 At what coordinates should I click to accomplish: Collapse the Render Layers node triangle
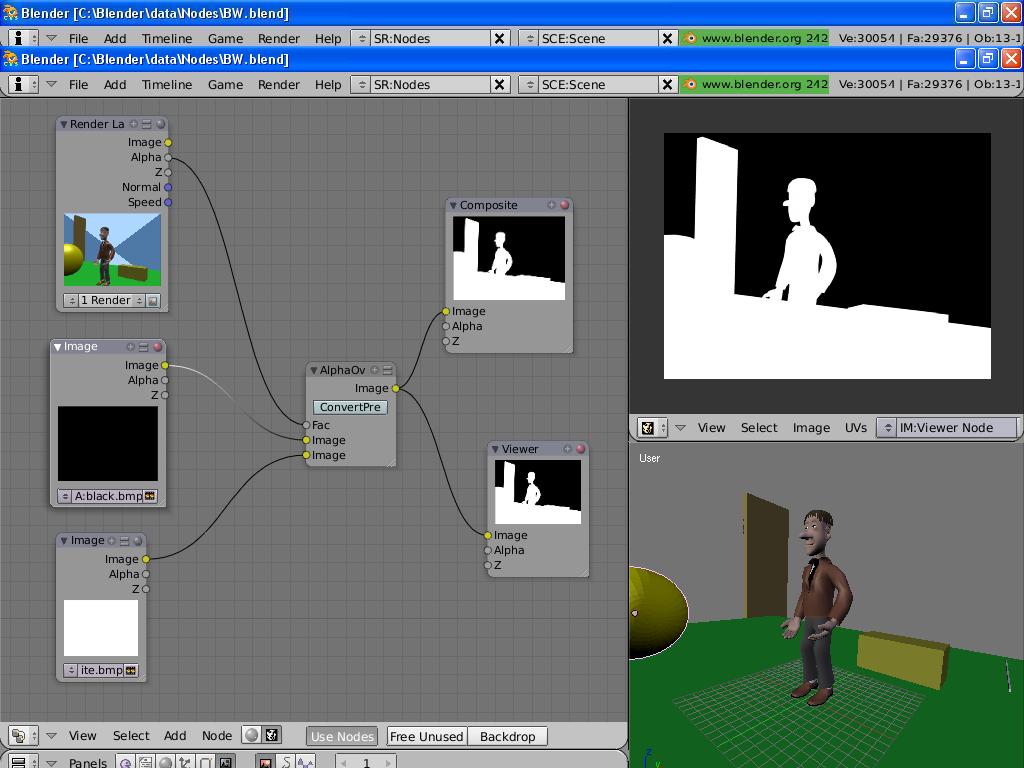point(63,124)
